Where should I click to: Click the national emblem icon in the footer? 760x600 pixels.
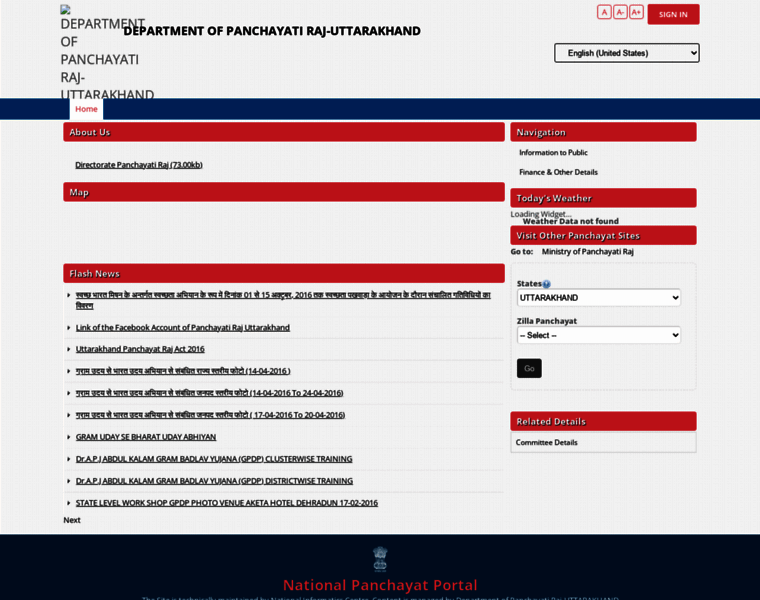[x=380, y=558]
